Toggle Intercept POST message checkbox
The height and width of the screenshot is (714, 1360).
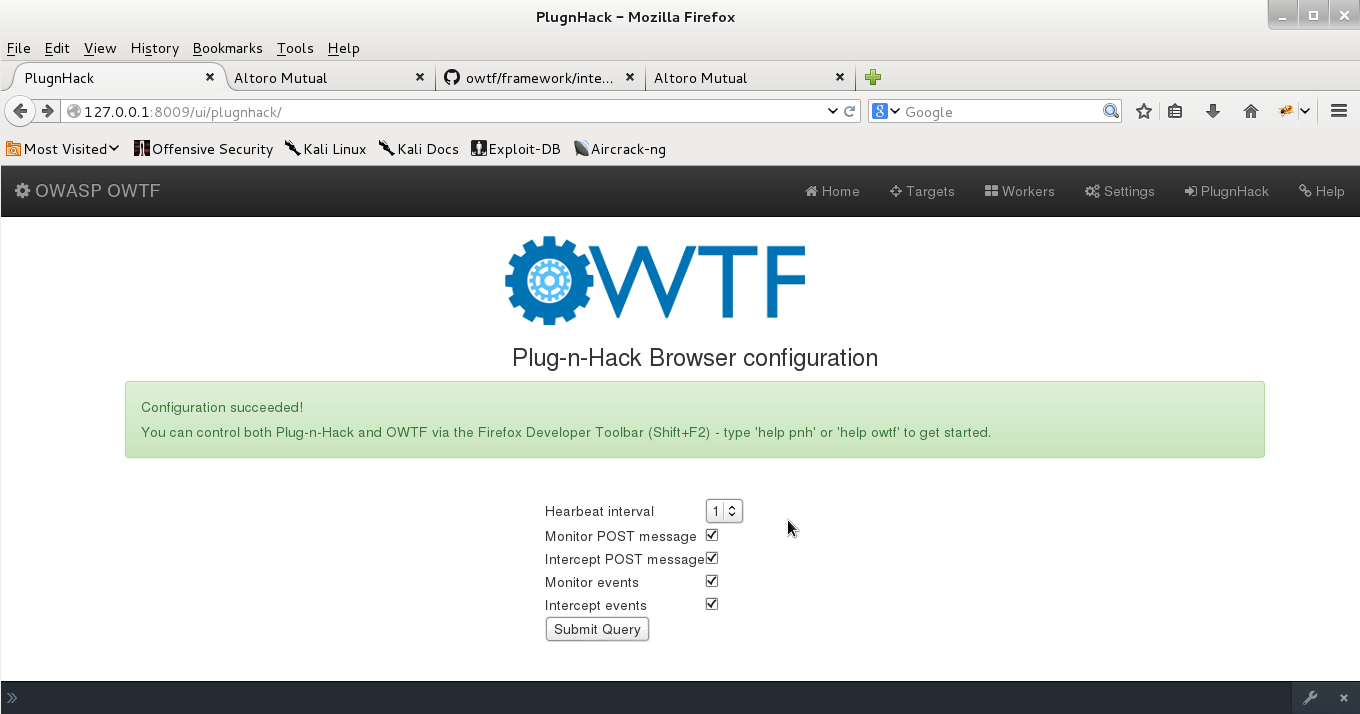coord(712,558)
